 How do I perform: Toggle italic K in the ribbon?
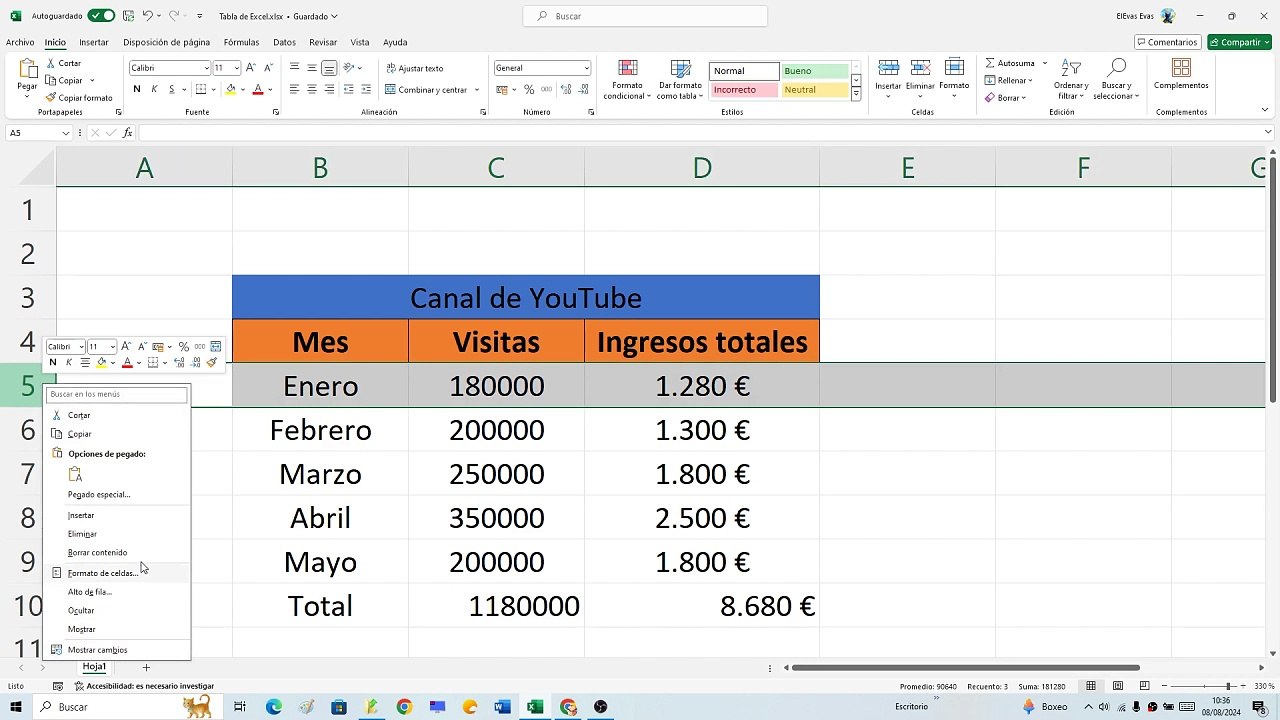(x=154, y=89)
